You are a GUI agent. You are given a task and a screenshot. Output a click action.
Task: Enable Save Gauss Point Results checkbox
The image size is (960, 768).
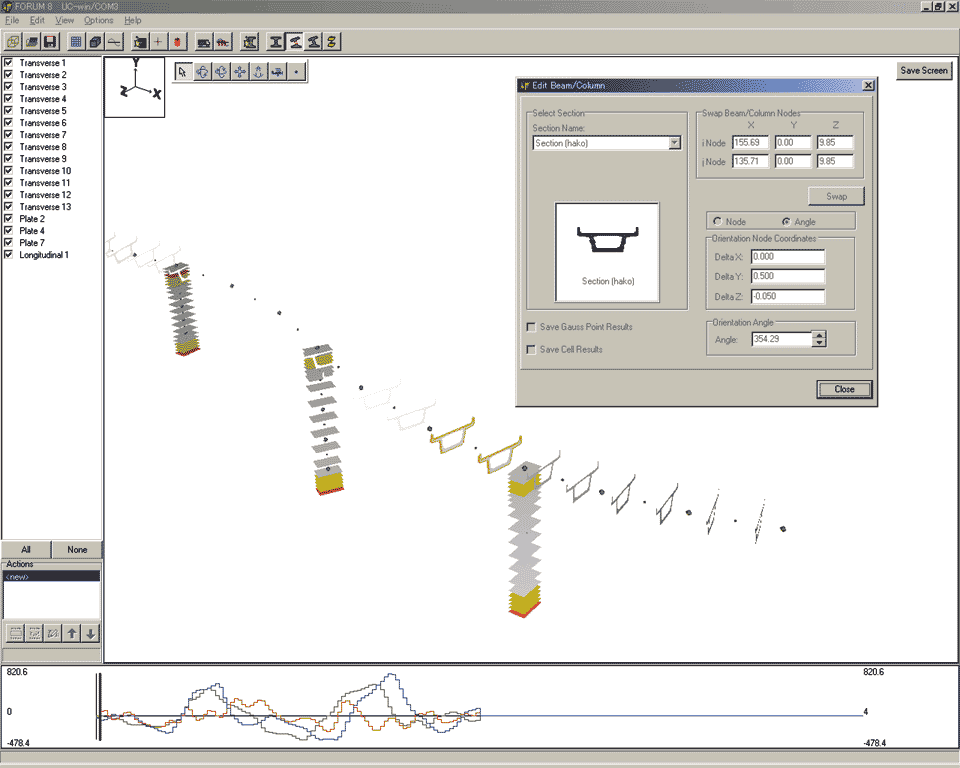tap(531, 327)
